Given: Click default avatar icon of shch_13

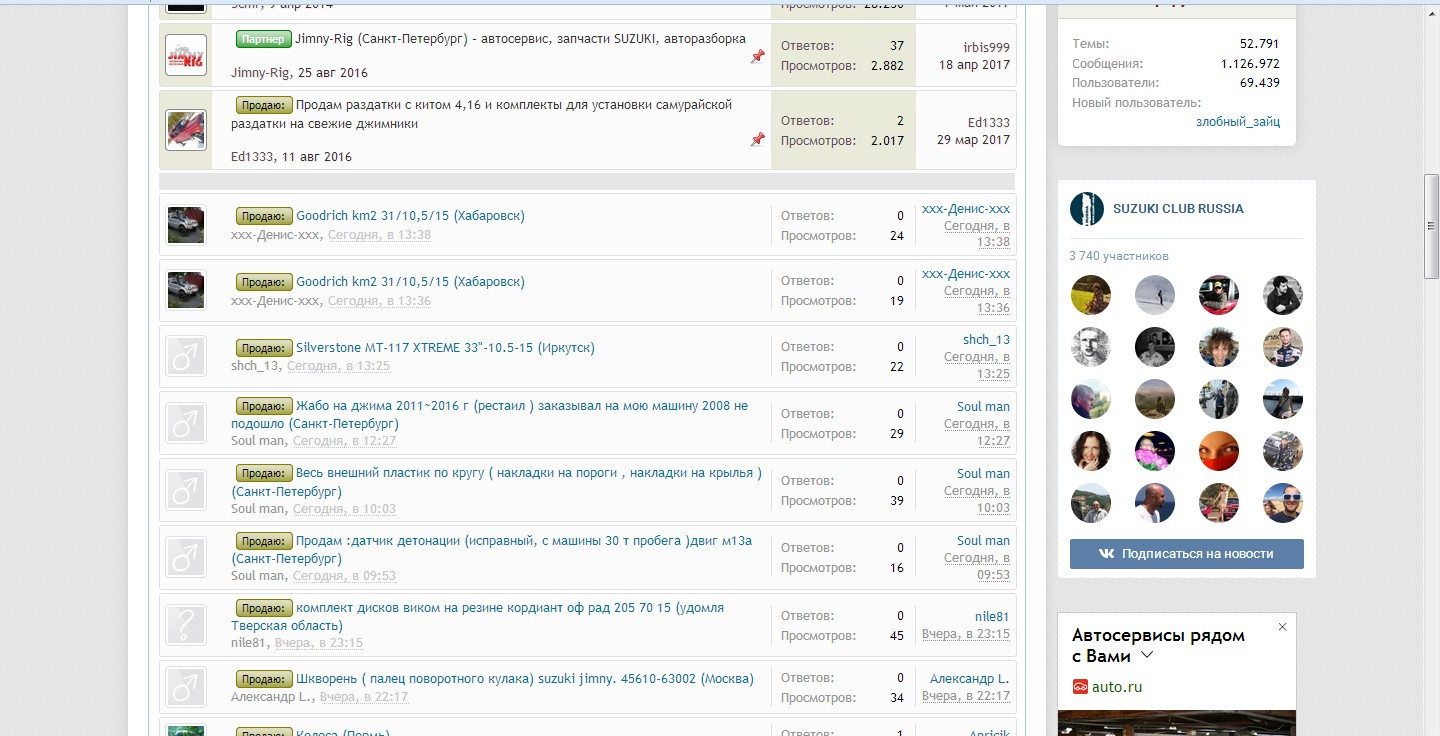Looking at the screenshot, I should [186, 356].
